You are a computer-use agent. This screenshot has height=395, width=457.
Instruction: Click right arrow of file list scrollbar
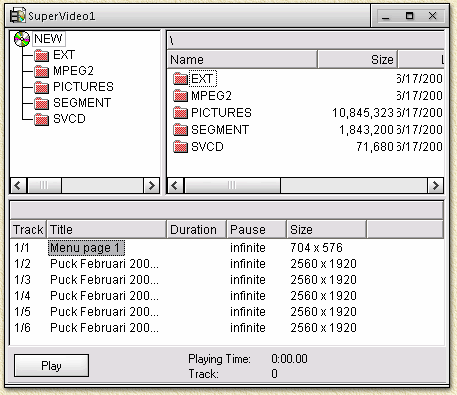[x=435, y=185]
